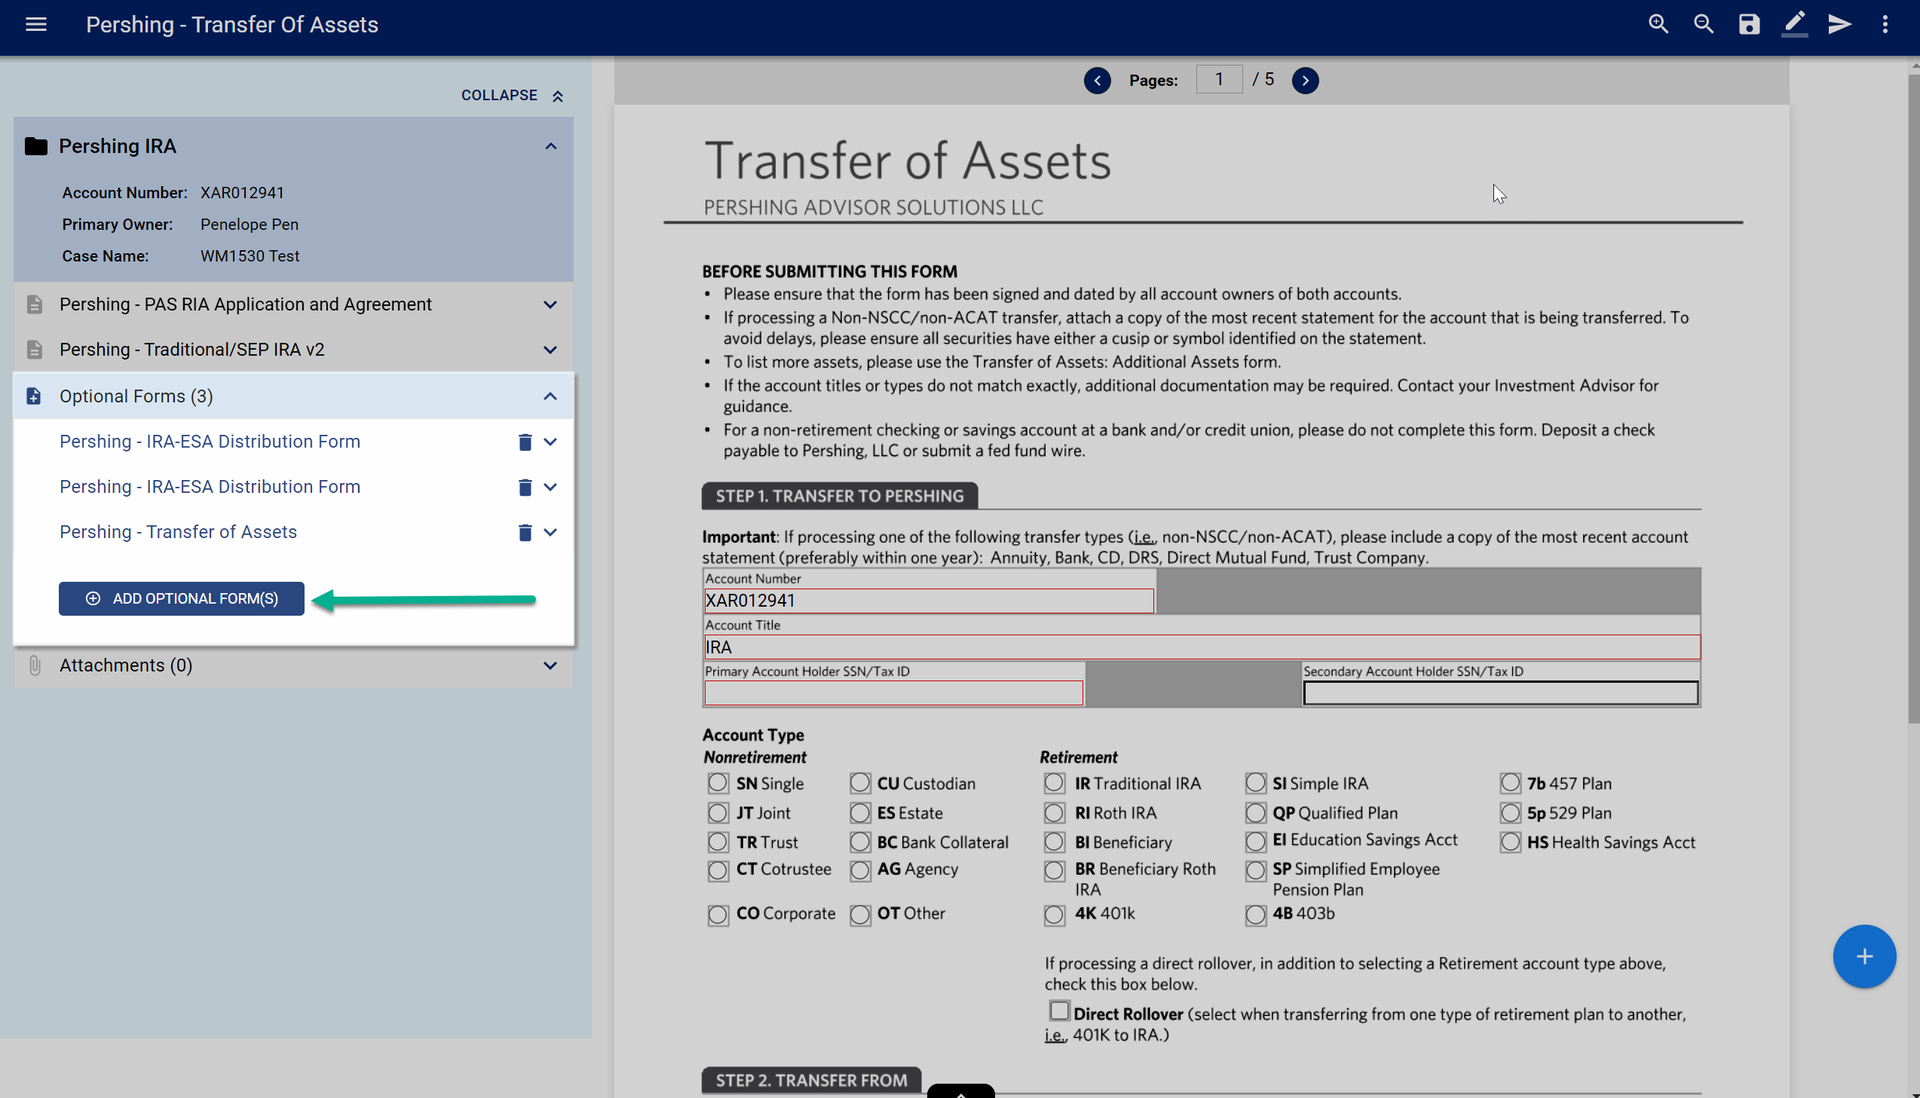
Task: Select BI Beneficiary account type
Action: tap(1054, 842)
